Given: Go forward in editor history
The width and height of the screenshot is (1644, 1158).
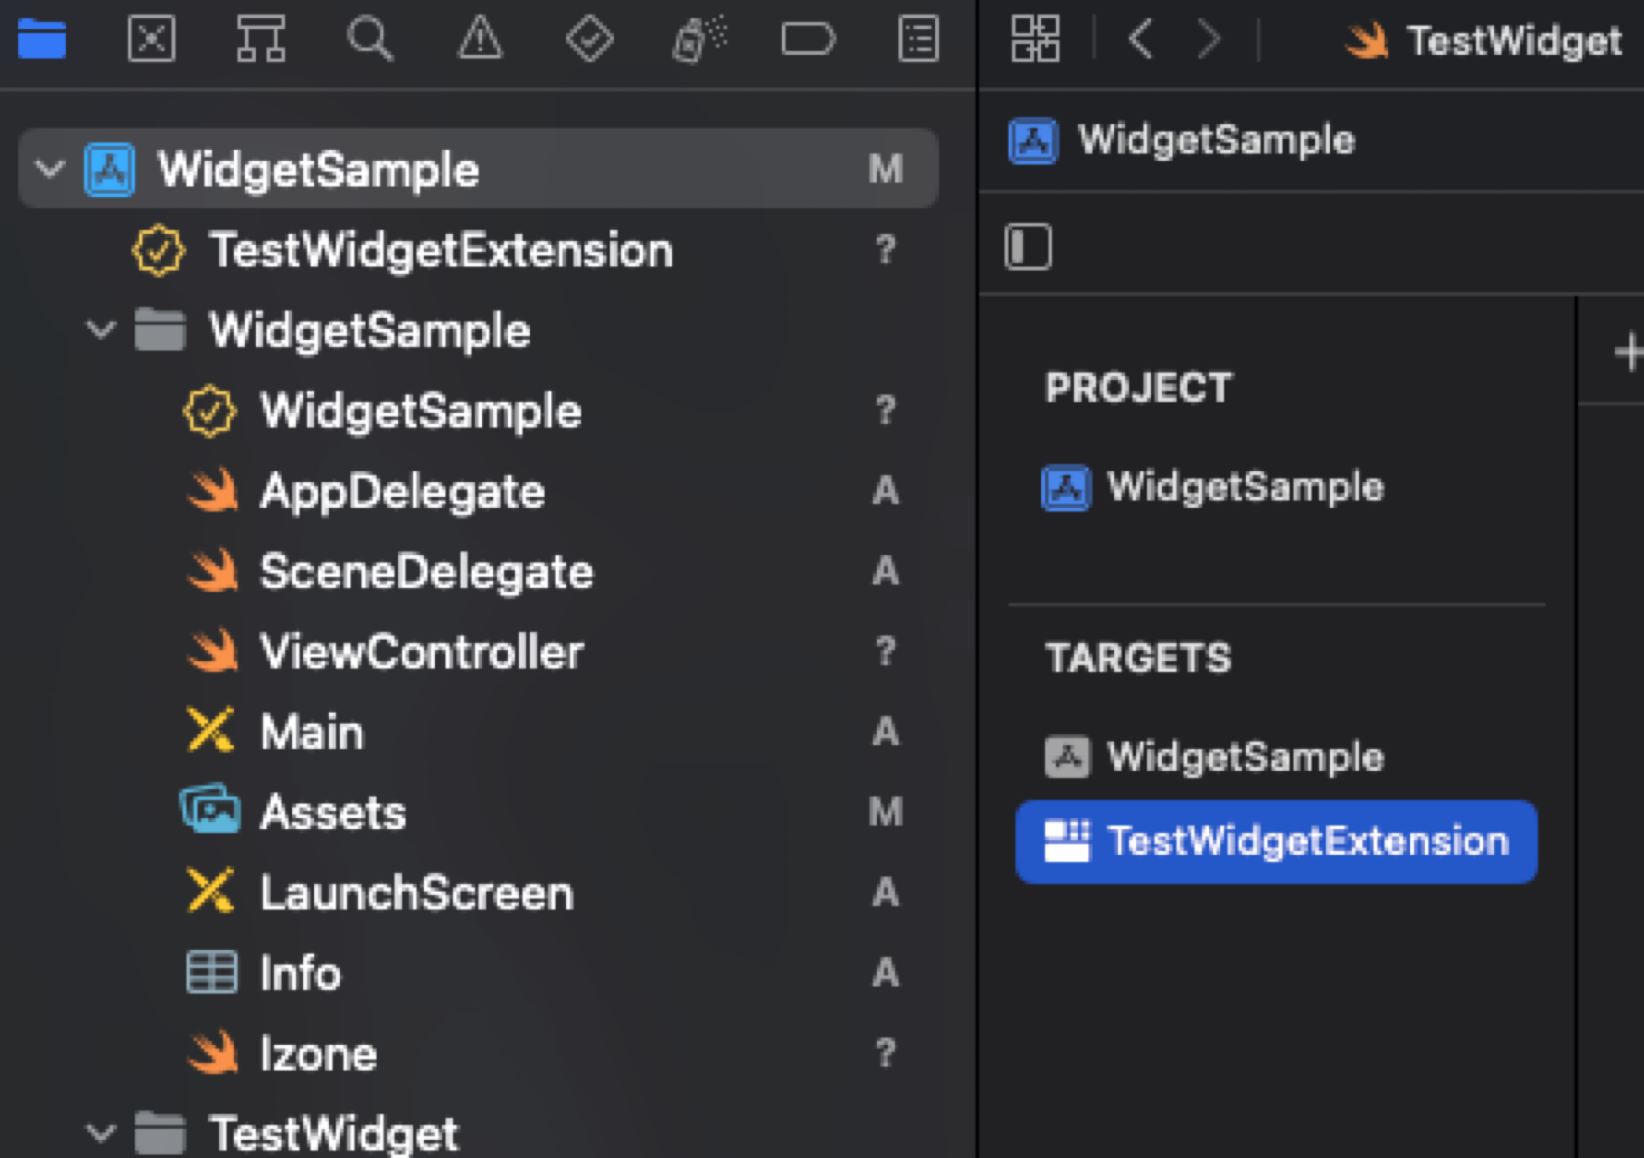Looking at the screenshot, I should coord(1209,40).
